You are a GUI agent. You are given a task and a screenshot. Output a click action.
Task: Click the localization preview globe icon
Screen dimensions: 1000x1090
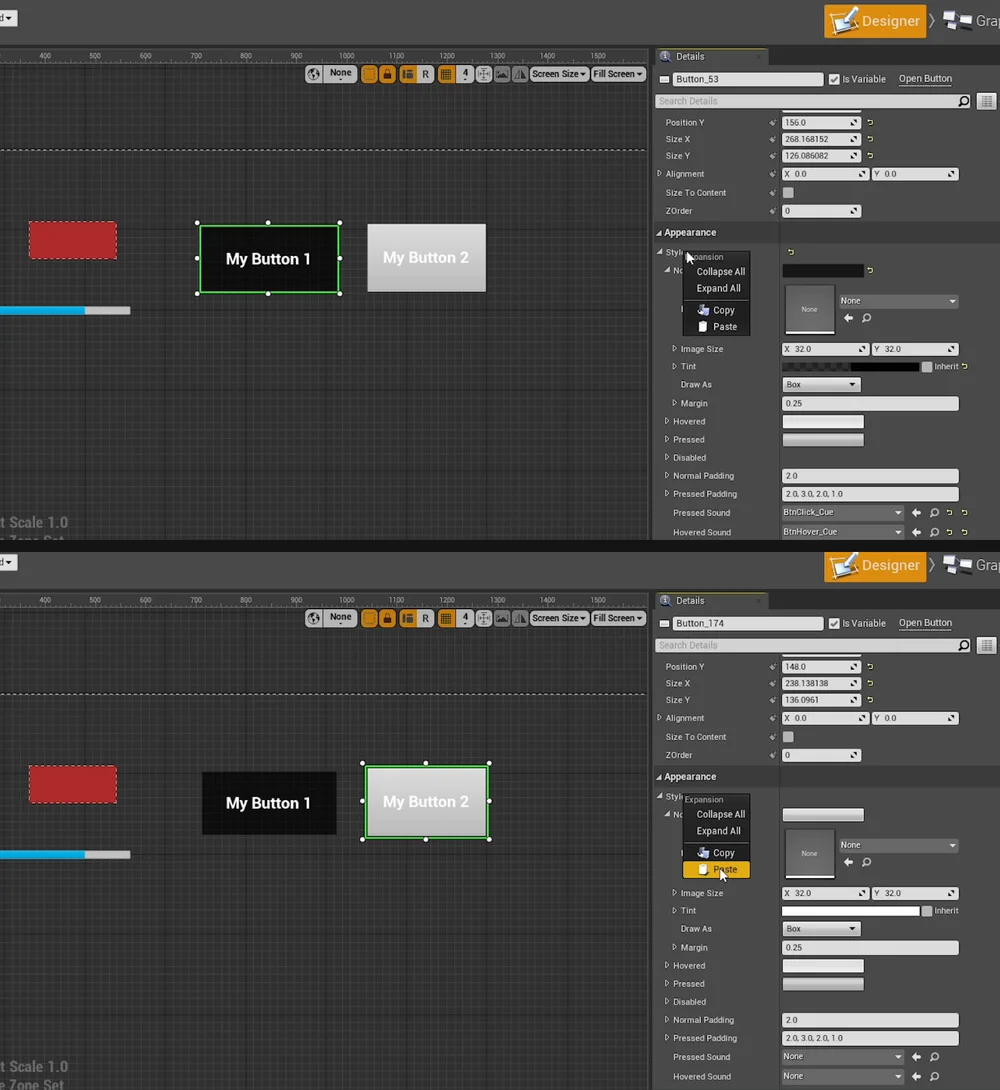tap(313, 74)
